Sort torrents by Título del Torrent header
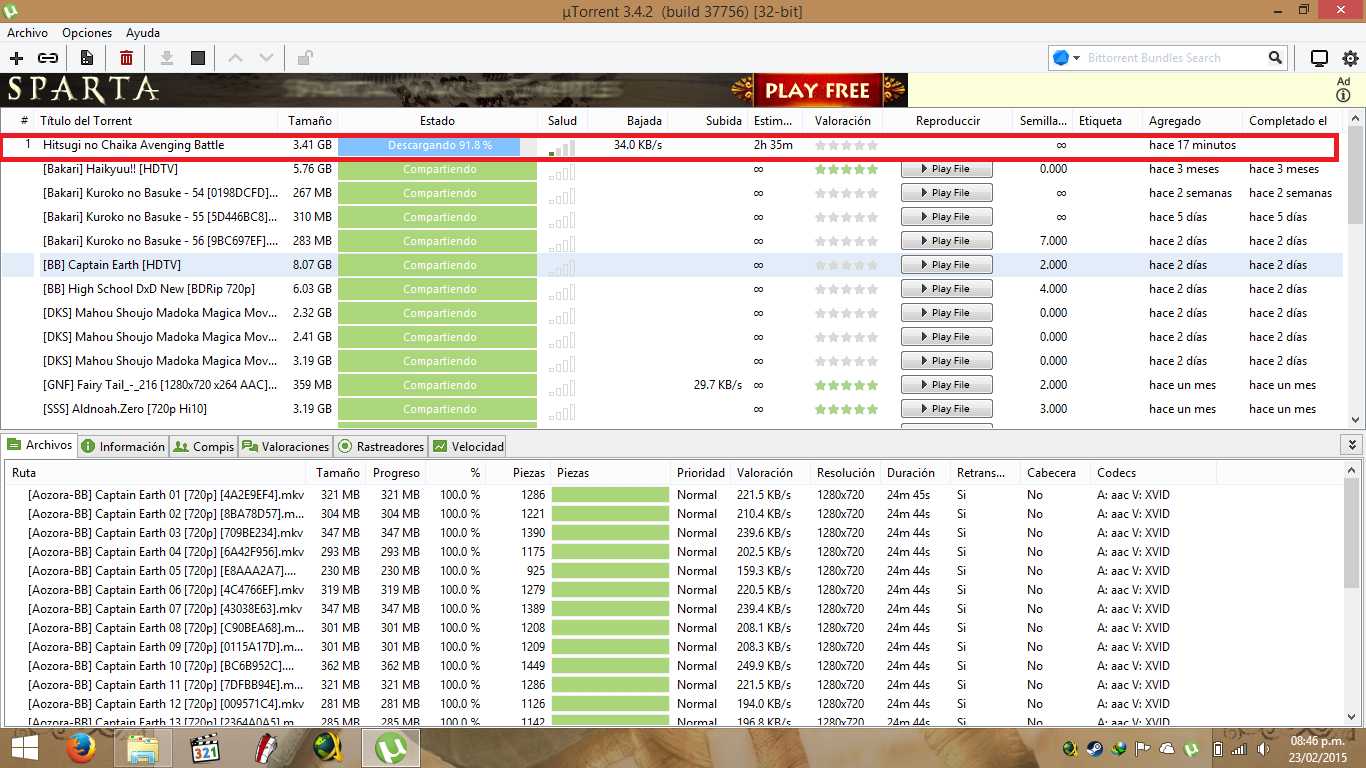Screen dimensions: 1366x768 point(156,121)
